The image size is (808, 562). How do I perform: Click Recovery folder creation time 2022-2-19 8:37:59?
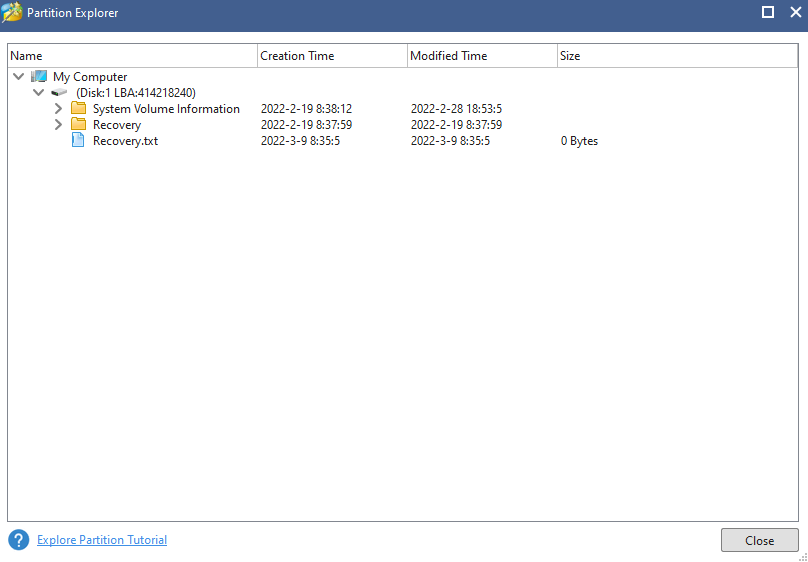point(307,125)
